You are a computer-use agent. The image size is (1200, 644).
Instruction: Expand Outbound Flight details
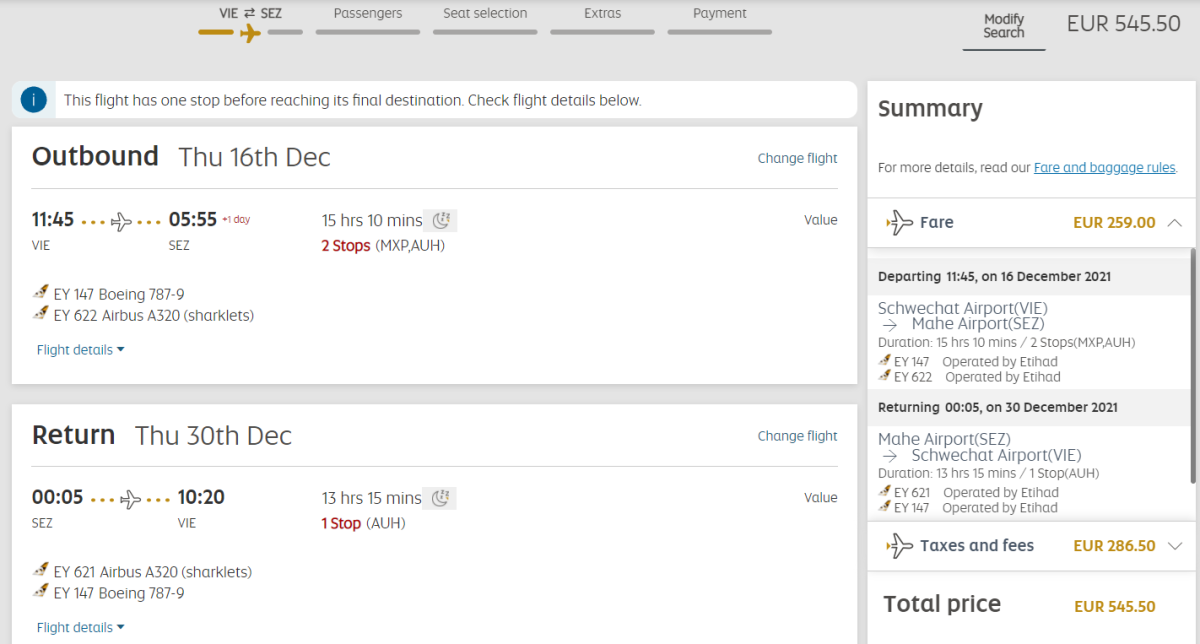(80, 350)
